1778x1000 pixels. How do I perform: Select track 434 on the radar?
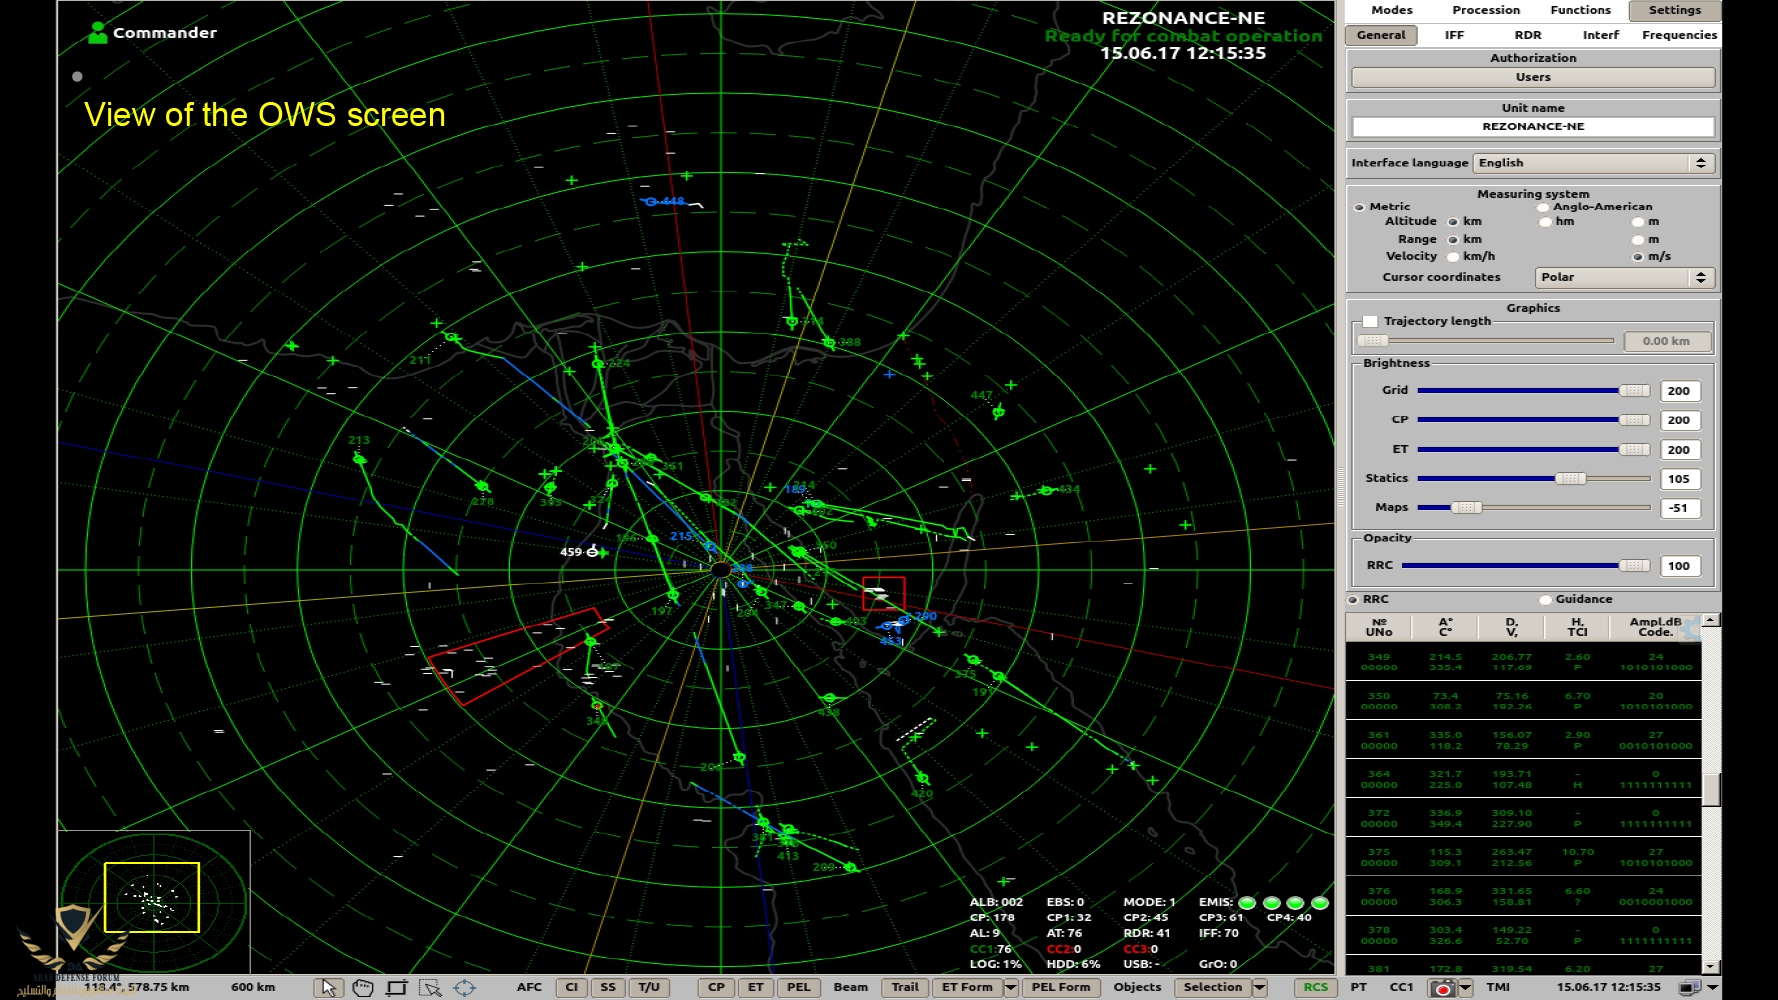pos(1046,490)
